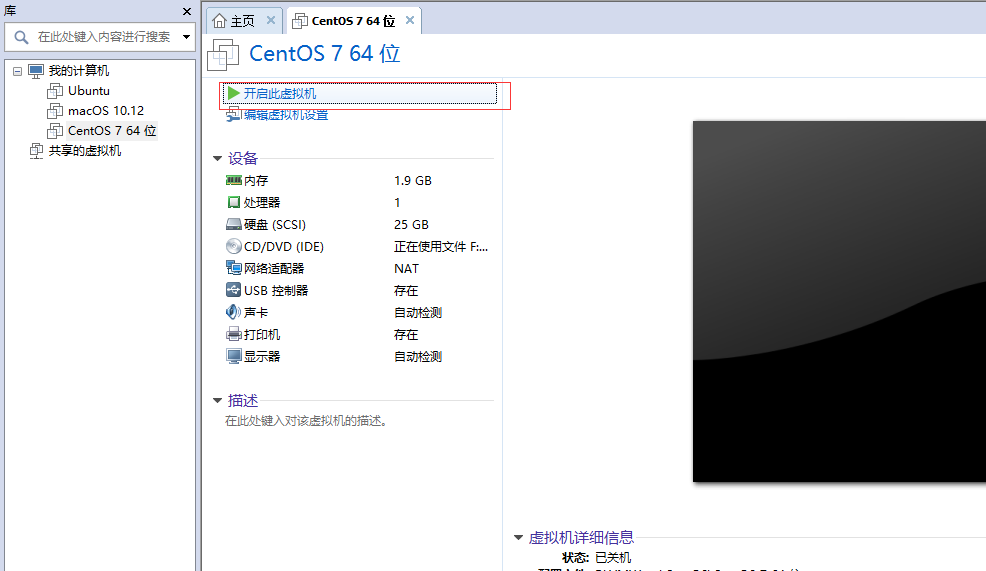Select 共享的虚拟机 in the library tree
The image size is (986, 571).
(85, 151)
